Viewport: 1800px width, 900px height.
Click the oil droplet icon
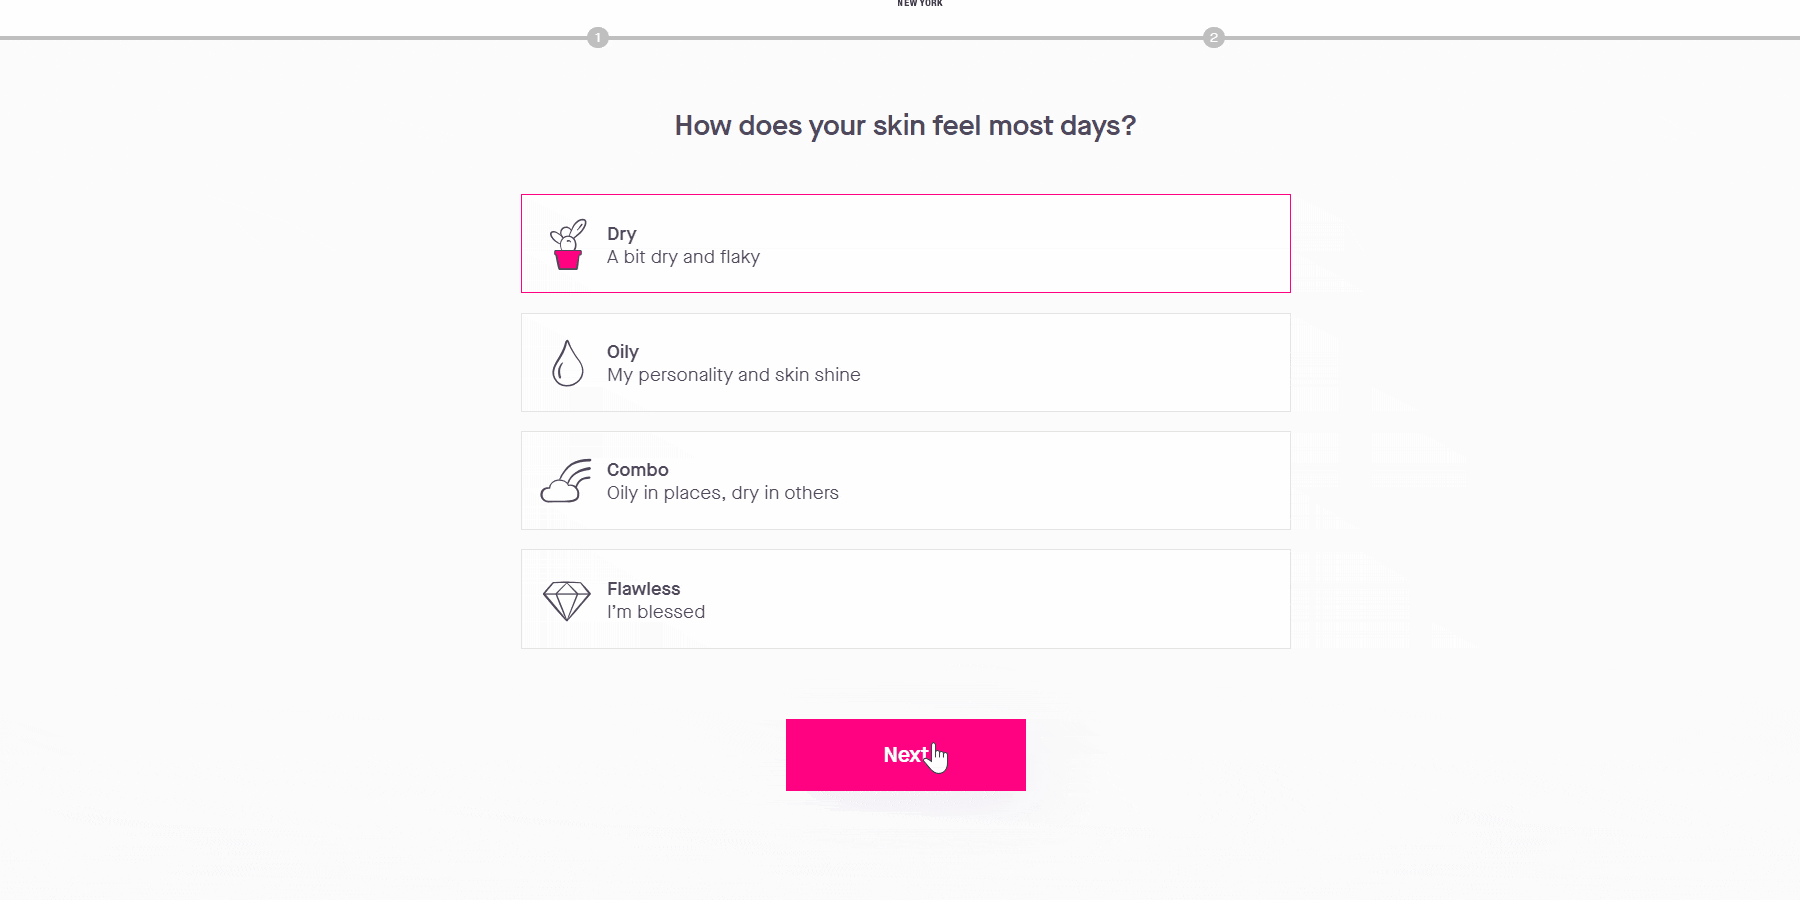(x=568, y=363)
